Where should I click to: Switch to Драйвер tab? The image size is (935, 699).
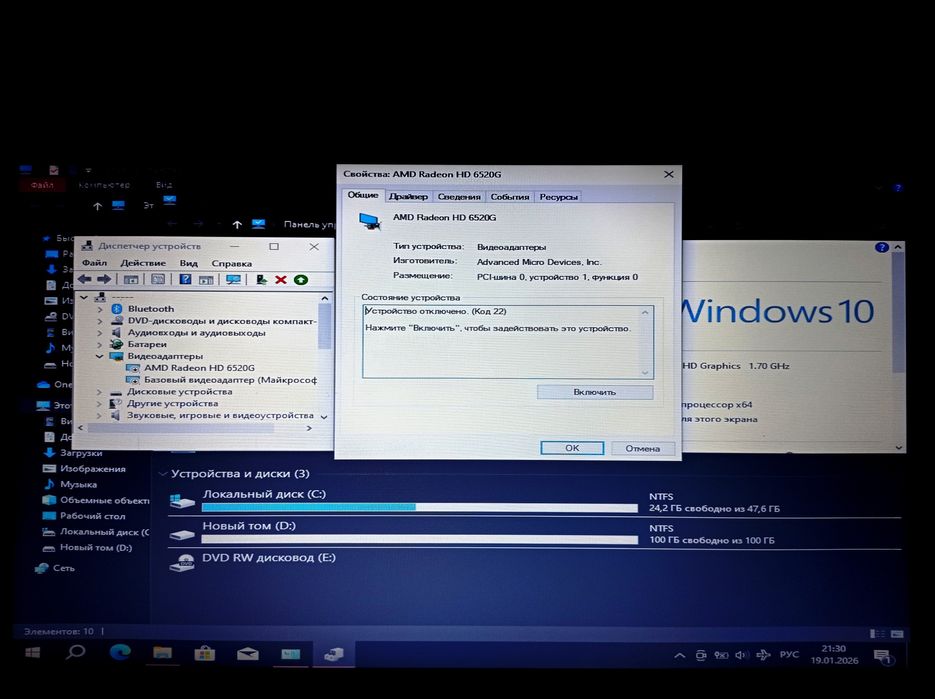[x=408, y=197]
